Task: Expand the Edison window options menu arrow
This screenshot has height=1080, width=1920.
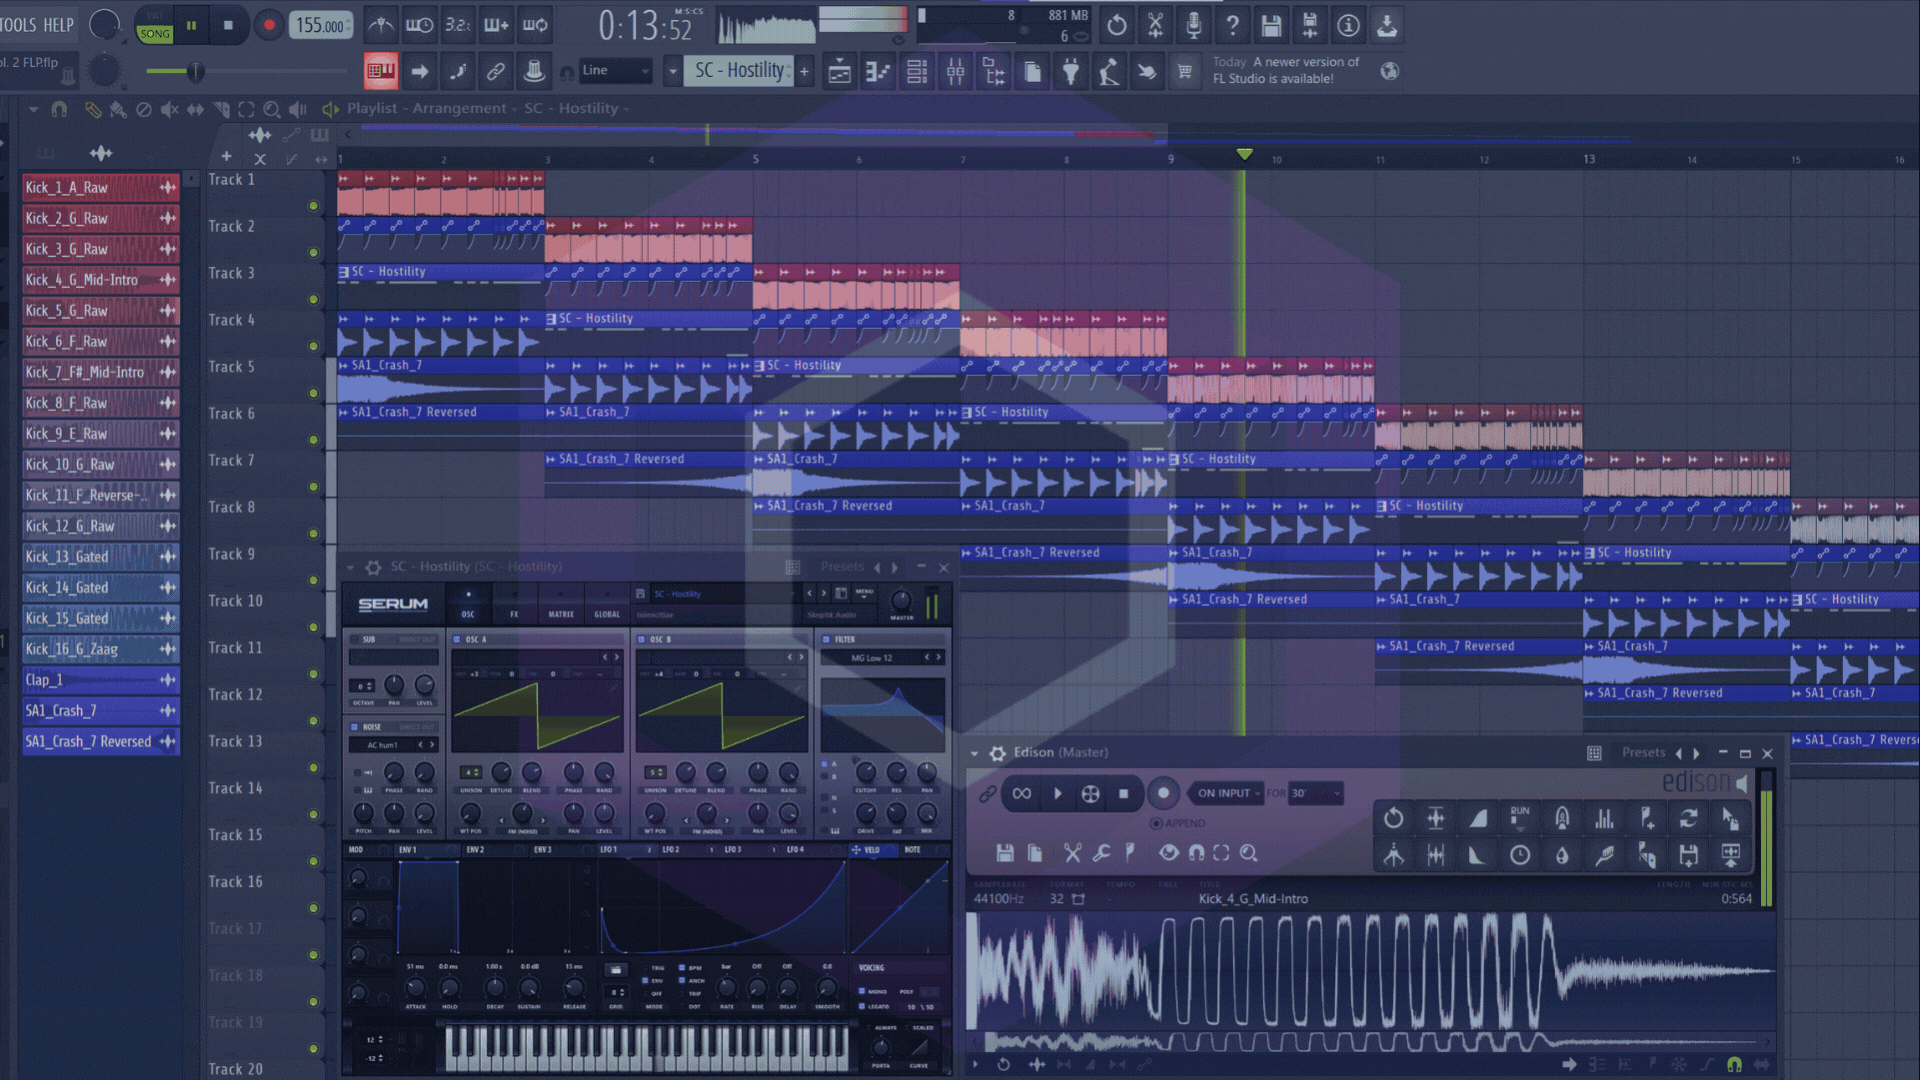Action: 973,753
